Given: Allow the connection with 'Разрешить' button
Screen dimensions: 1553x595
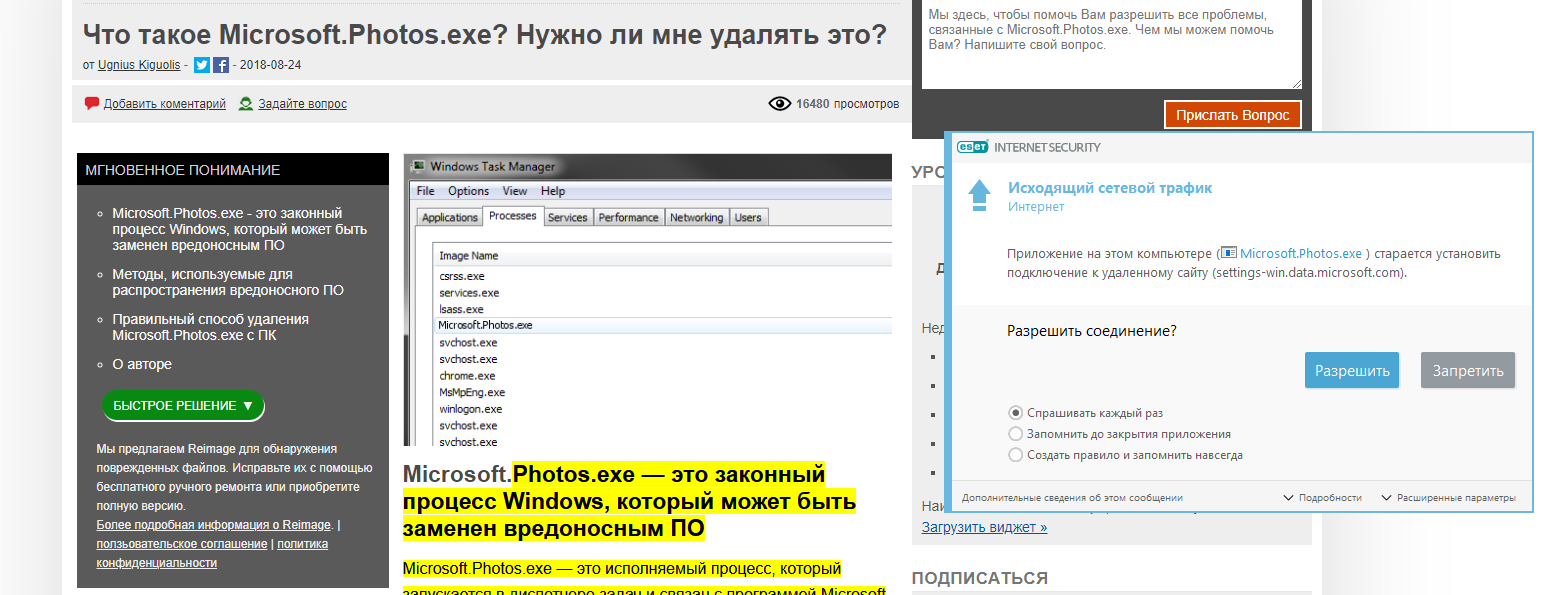Looking at the screenshot, I should click(x=1352, y=370).
